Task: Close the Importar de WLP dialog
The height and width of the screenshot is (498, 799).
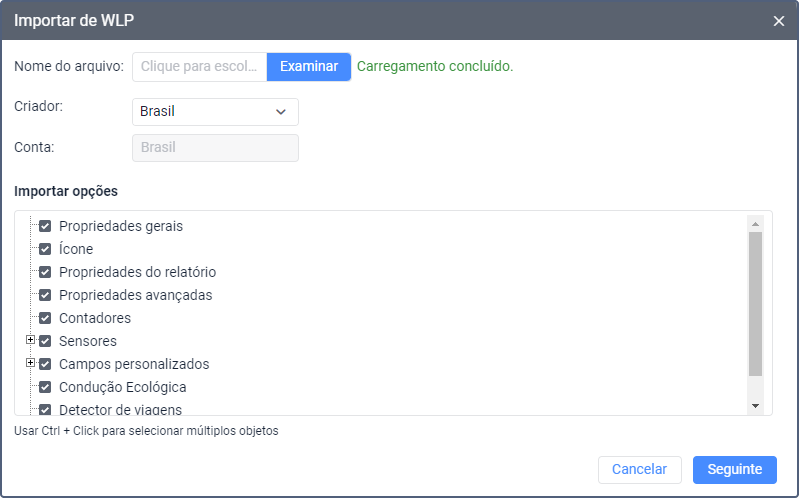Action: (779, 21)
